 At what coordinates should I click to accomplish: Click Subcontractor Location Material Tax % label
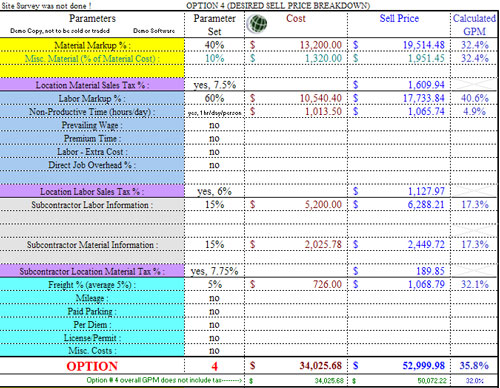point(92,271)
